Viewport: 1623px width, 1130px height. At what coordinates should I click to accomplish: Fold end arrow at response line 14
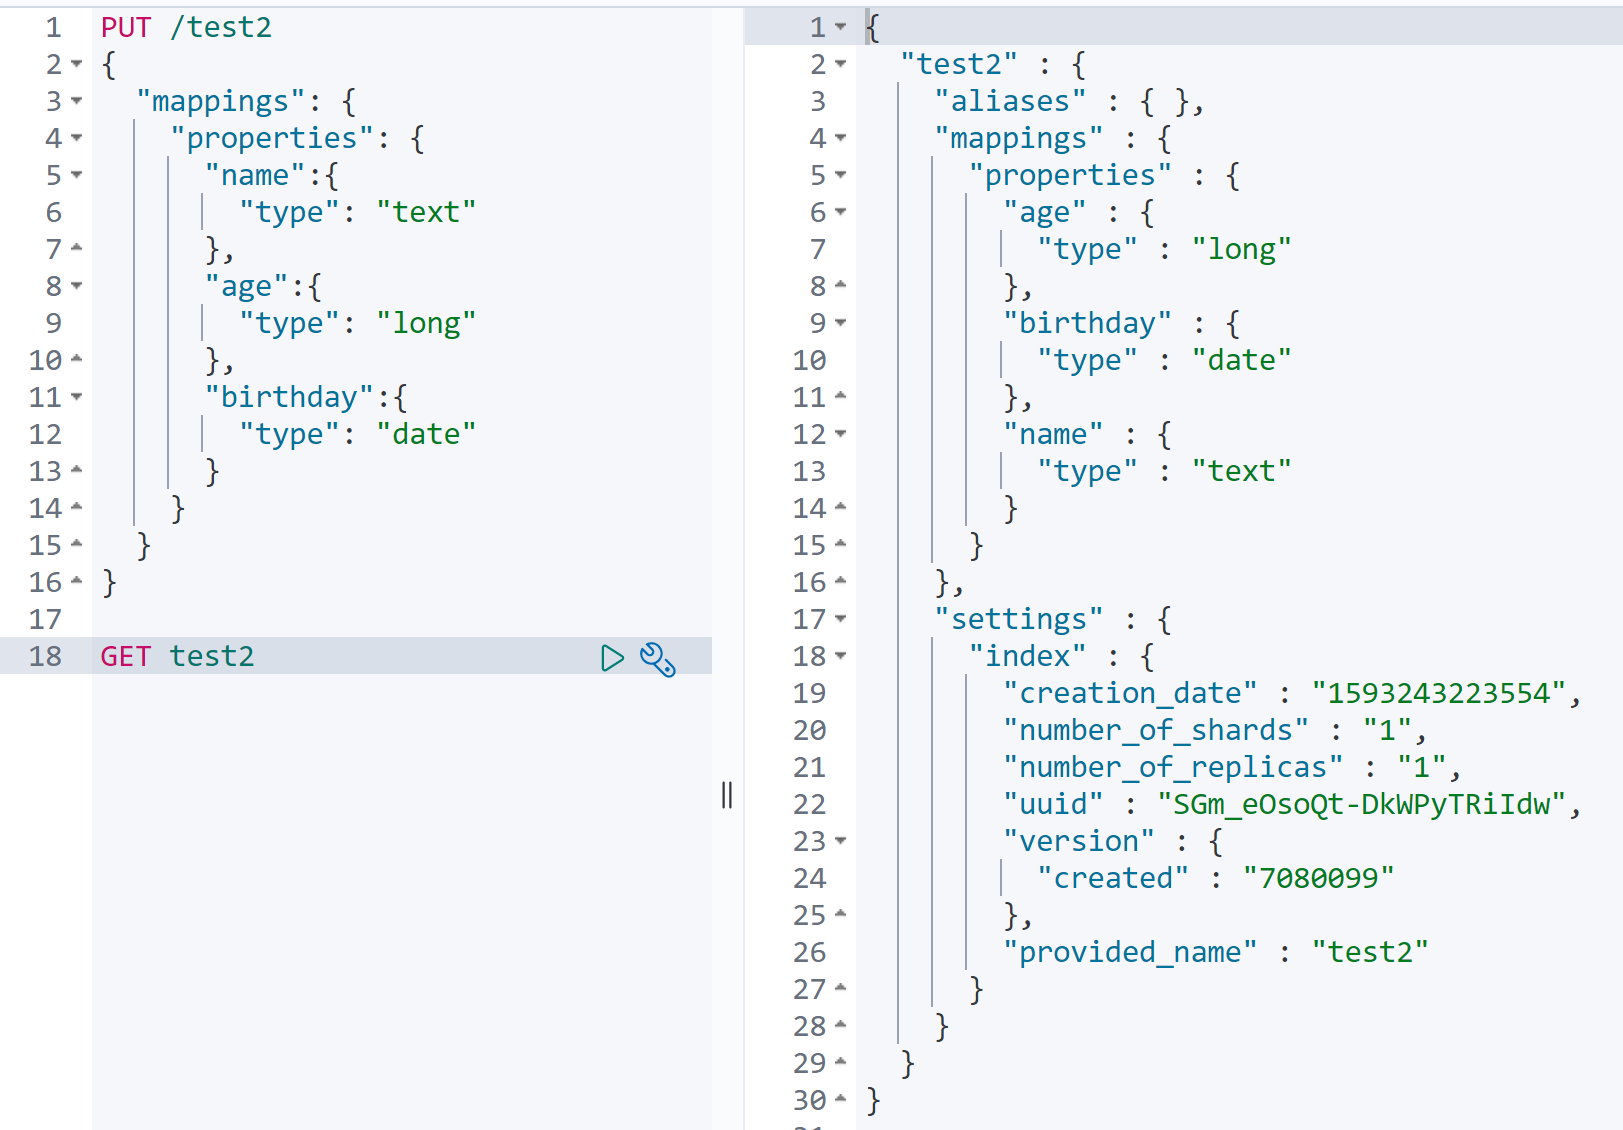pos(841,507)
